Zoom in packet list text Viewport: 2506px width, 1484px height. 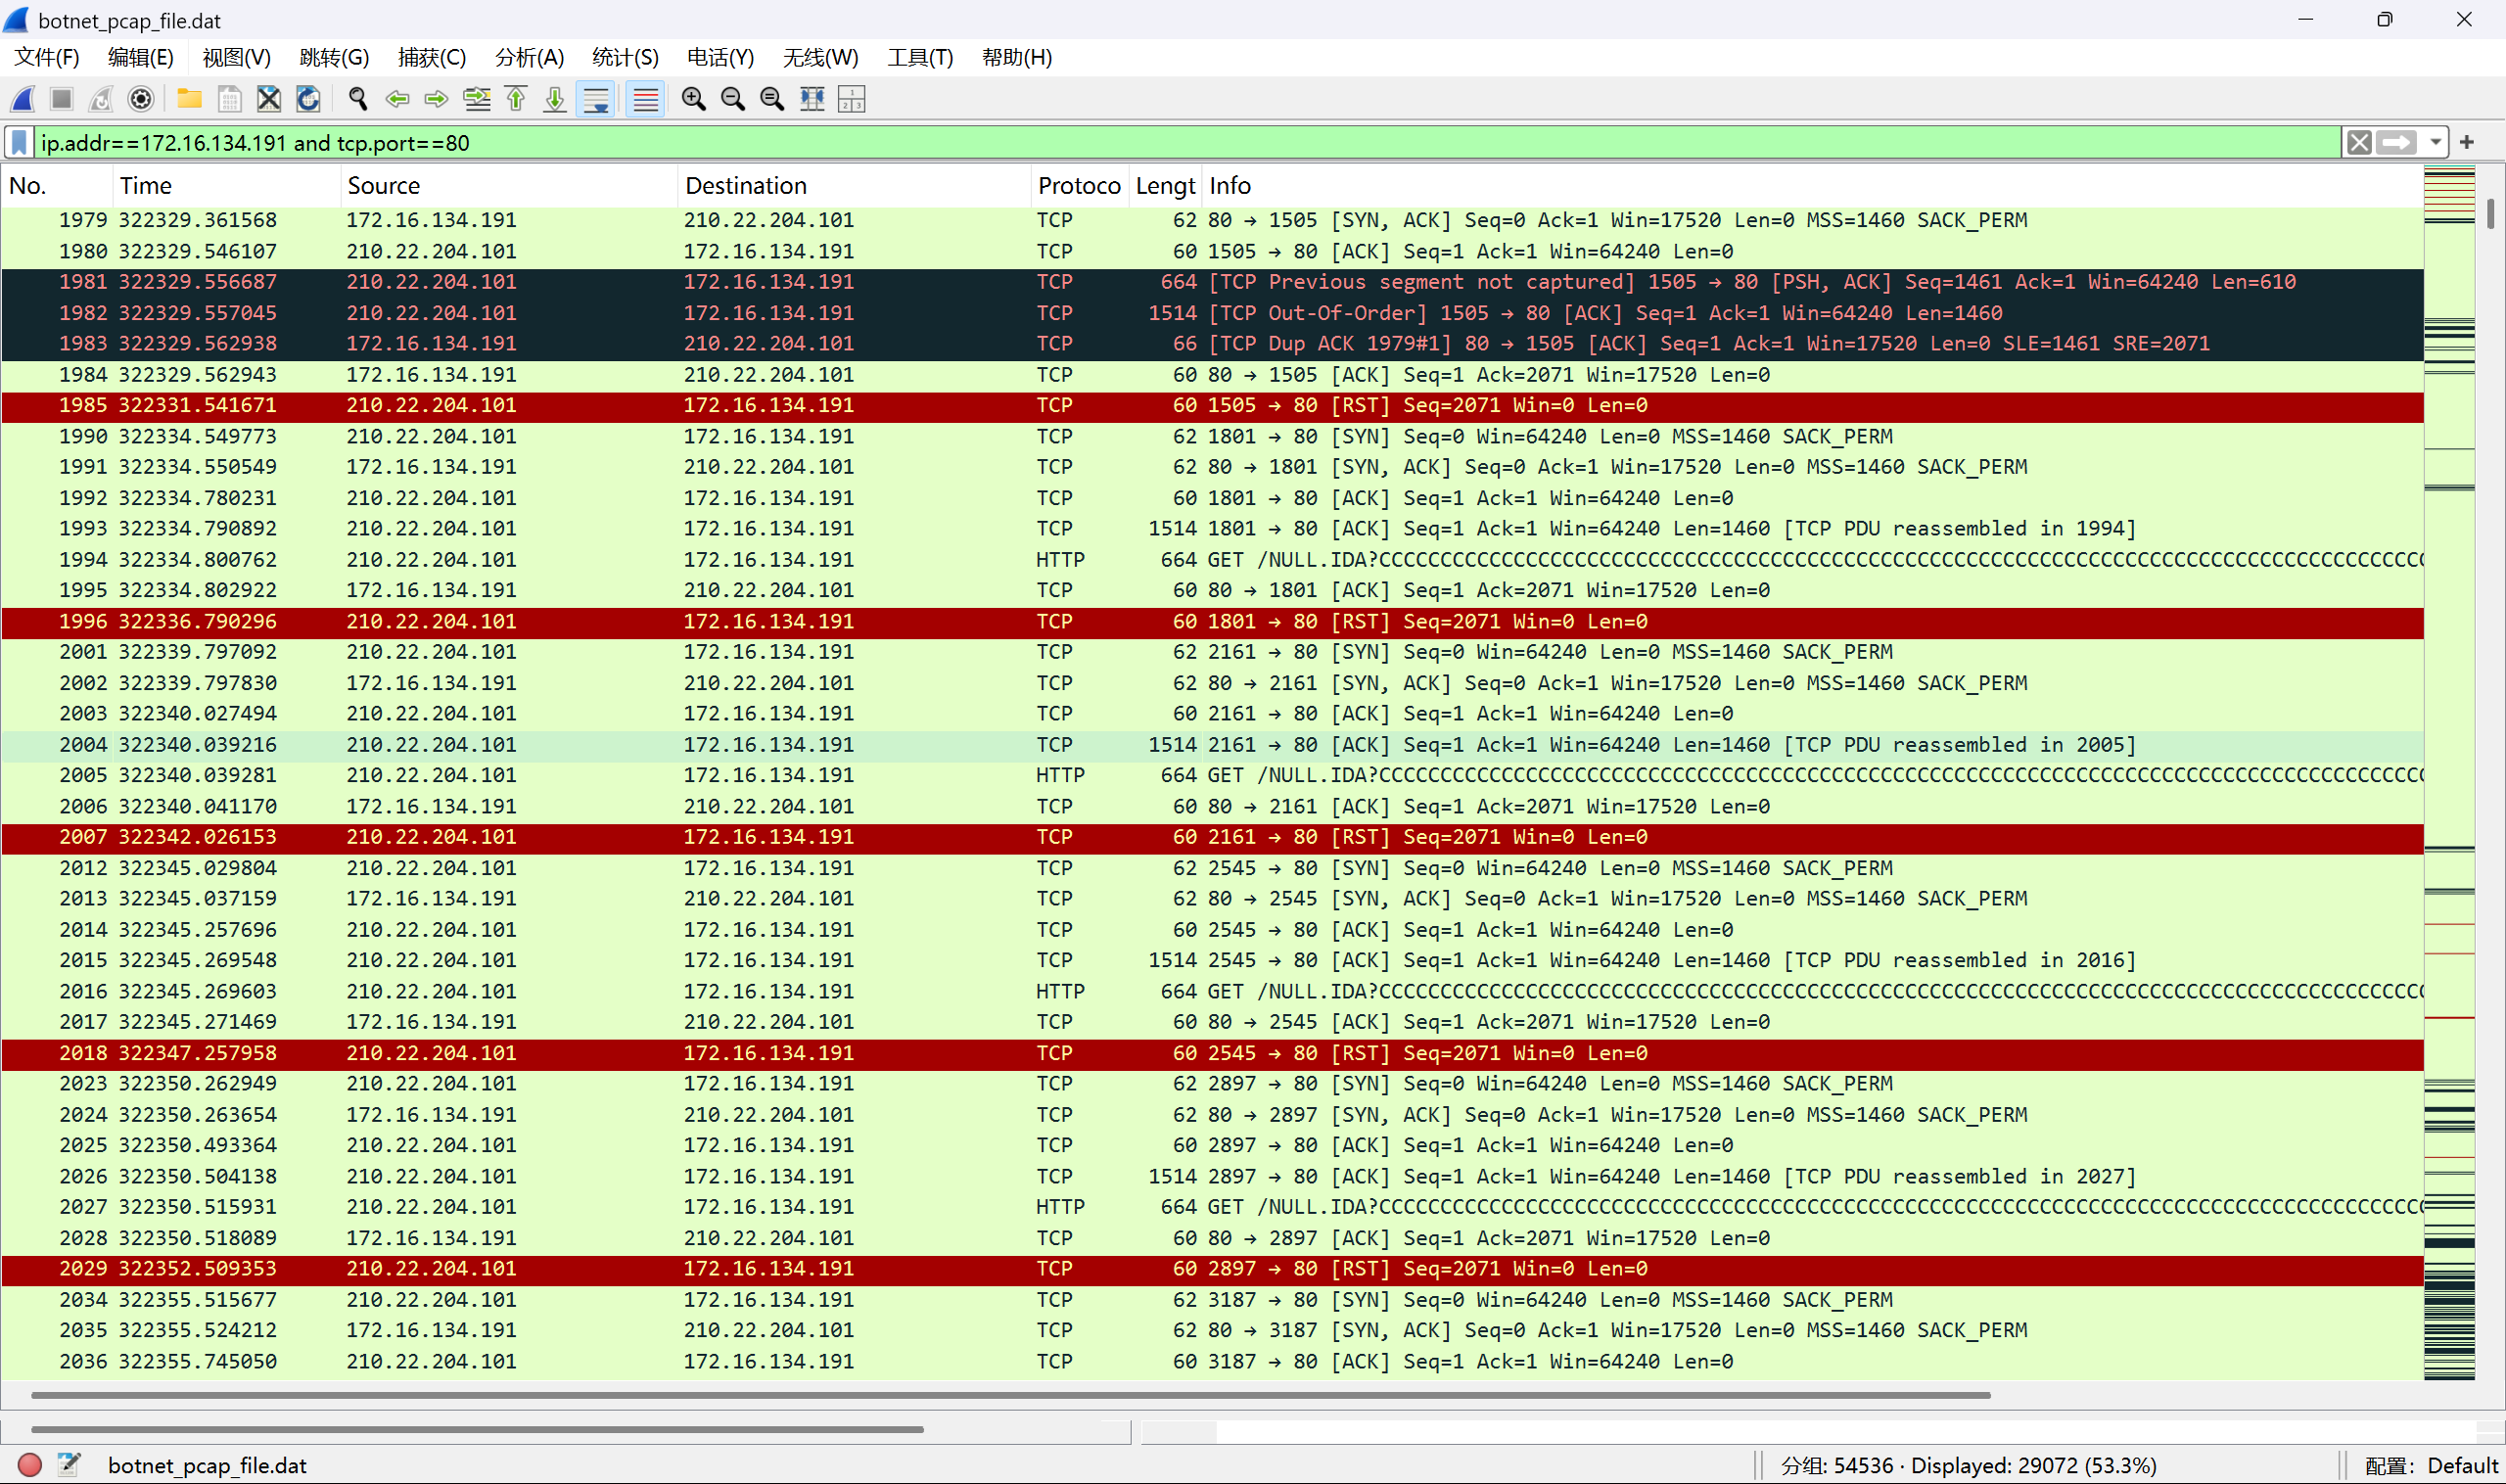[693, 99]
